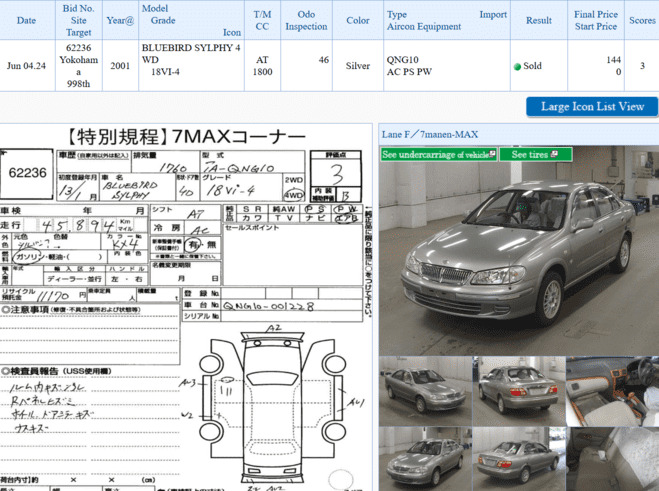Click the Final Price column header
Screen dimensions: 659x491
point(596,20)
